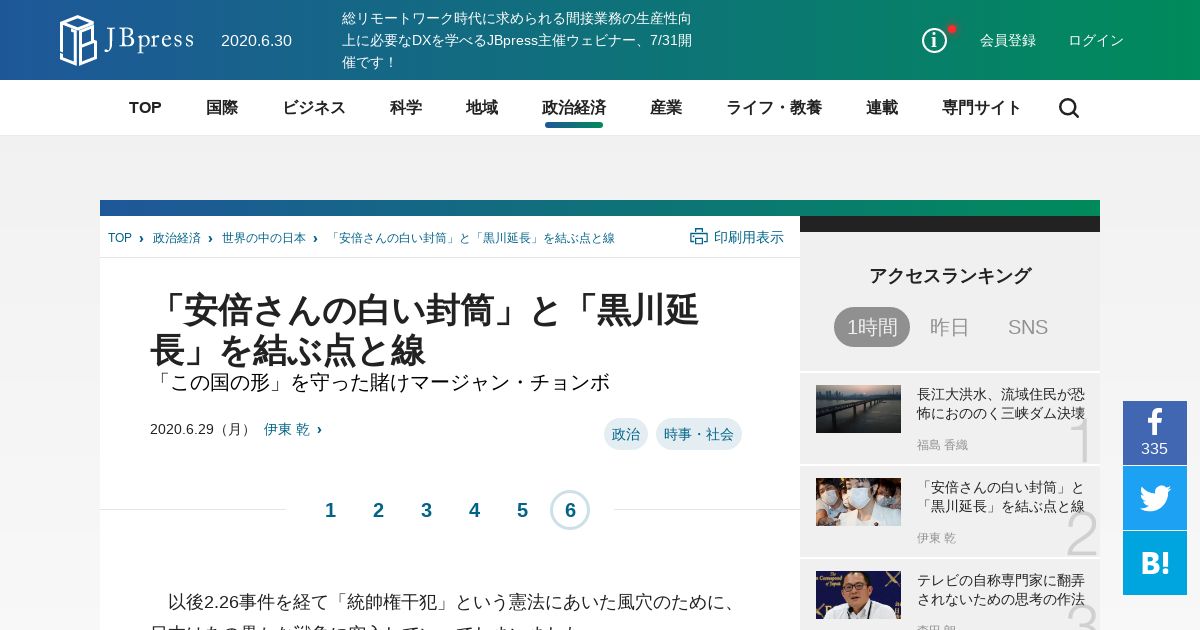Click the ログイン link

point(1096,40)
